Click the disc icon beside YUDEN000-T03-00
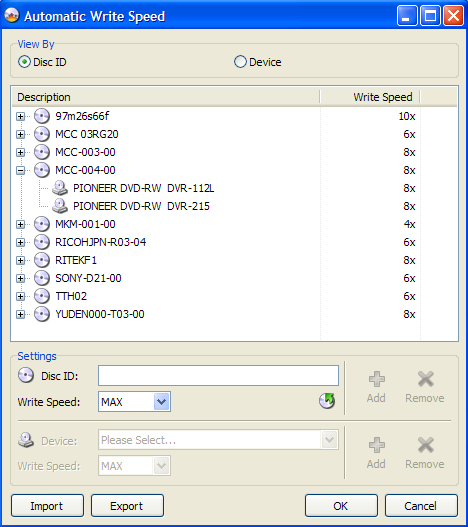Screen dimensions: 468x527 (x=42, y=314)
